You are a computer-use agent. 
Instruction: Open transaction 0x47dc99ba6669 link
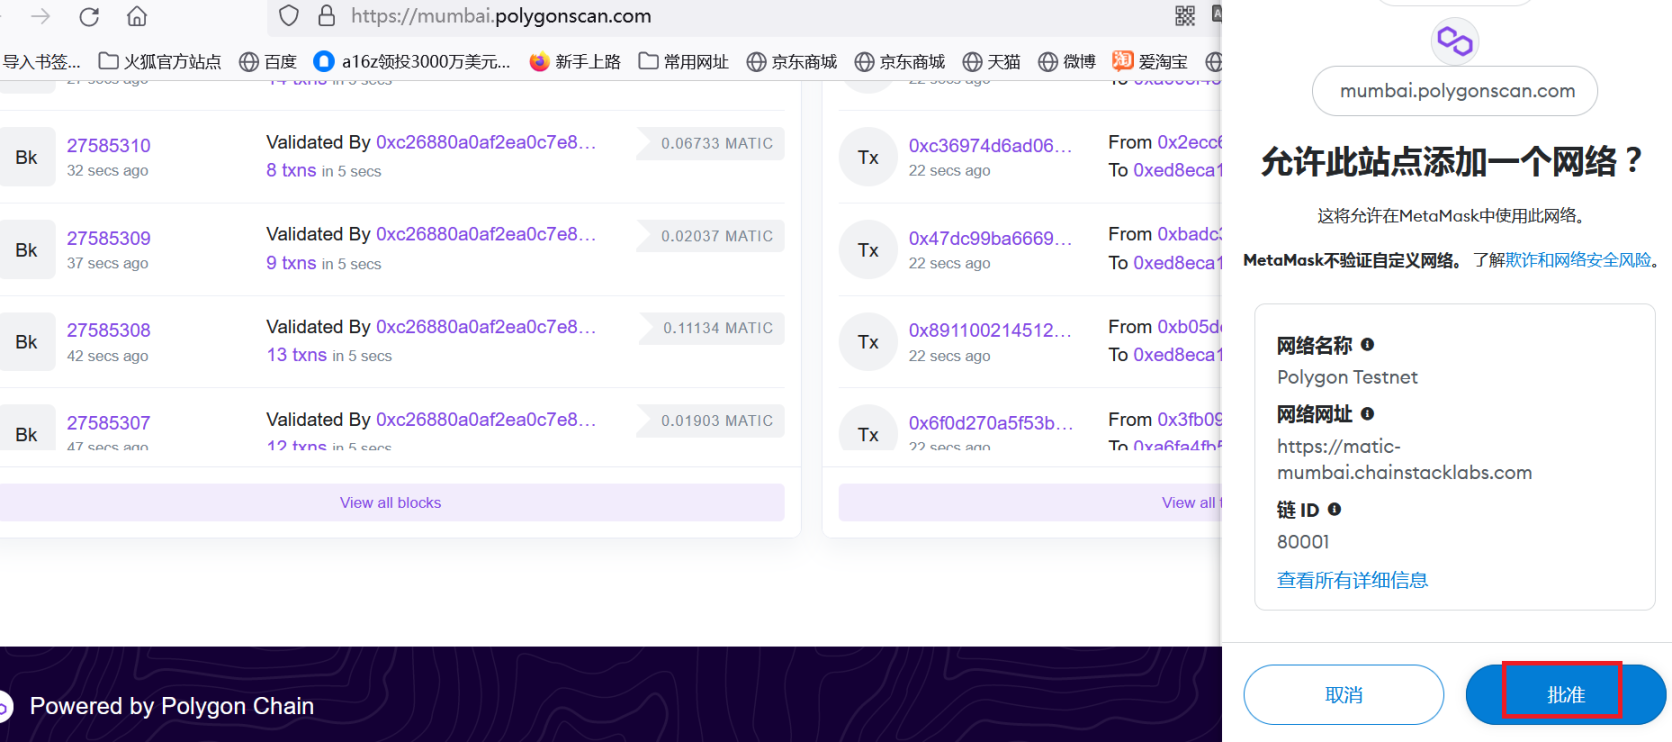tap(989, 238)
